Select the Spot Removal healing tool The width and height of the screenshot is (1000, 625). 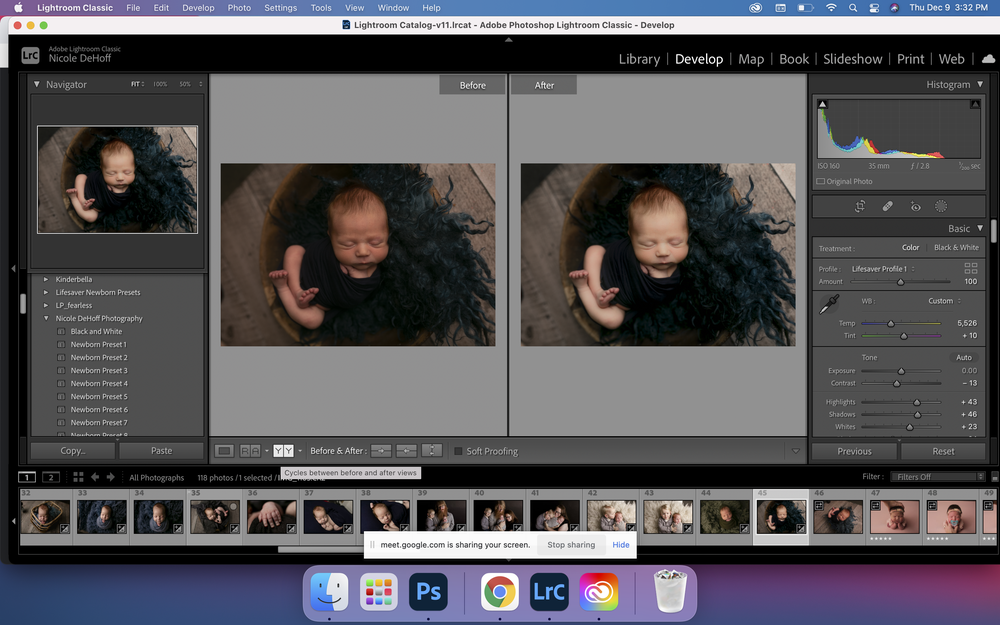887,206
